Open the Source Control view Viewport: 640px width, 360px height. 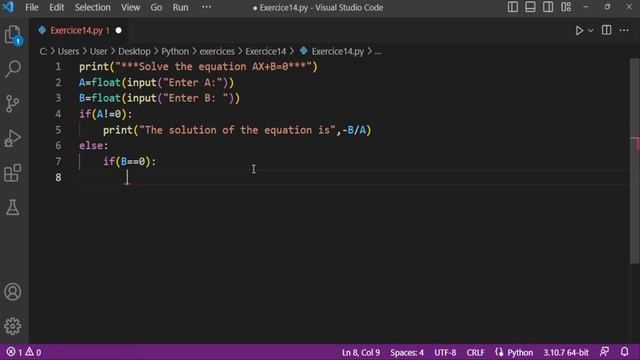pyautogui.click(x=13, y=103)
